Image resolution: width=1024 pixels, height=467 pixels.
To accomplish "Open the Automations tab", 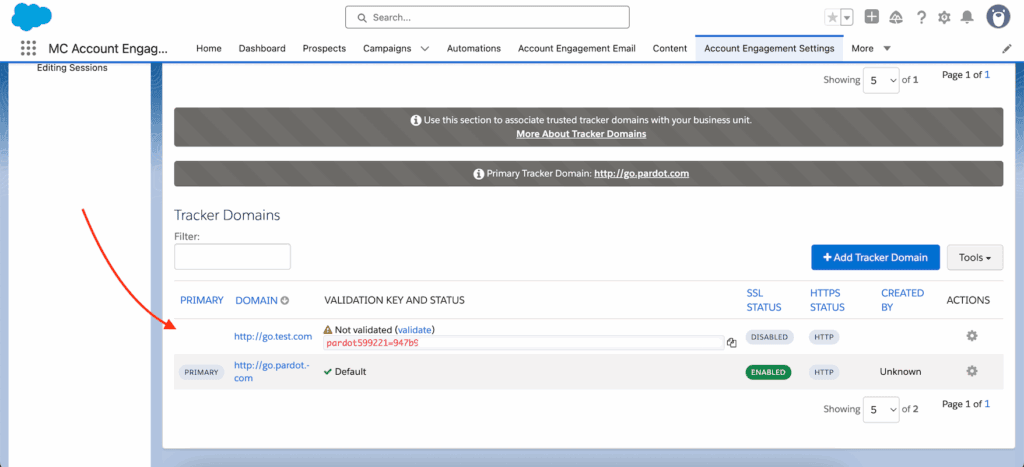I will [x=473, y=48].
